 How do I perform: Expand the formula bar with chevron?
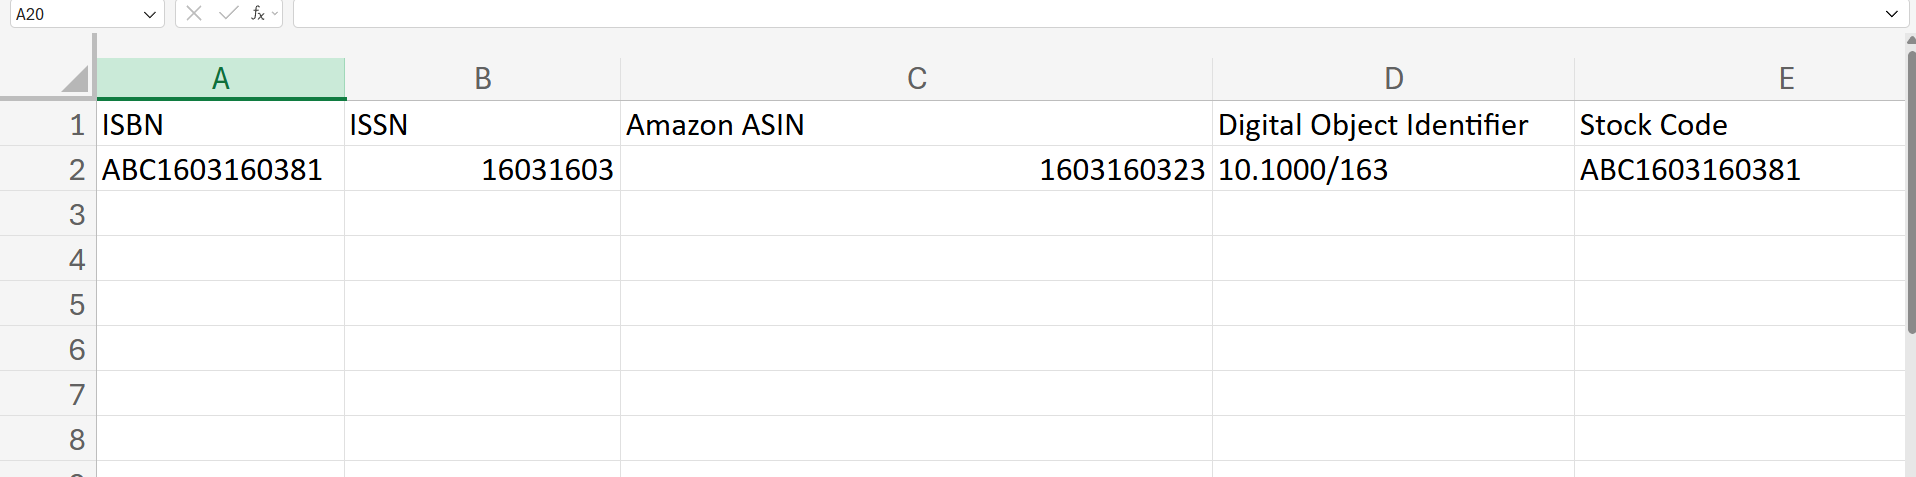click(x=1891, y=14)
